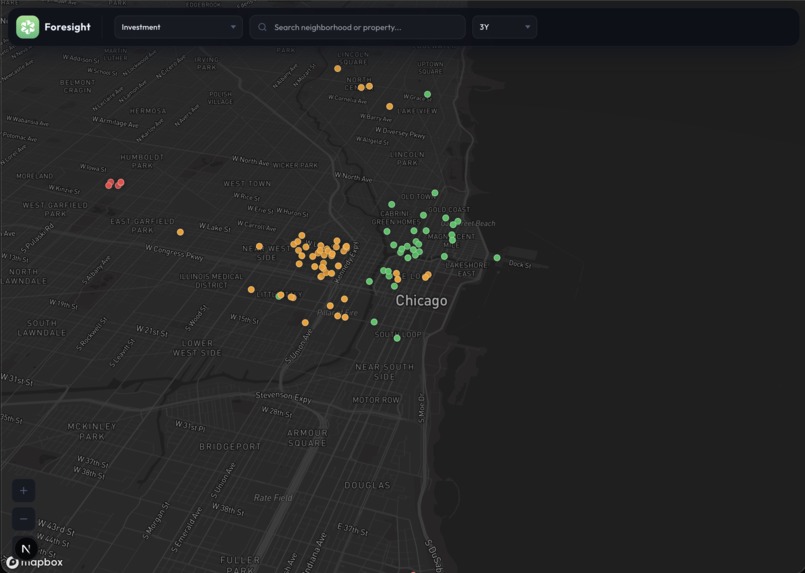Viewport: 805px width, 573px height.
Task: Zoom in with the plus map button
Action: pos(24,490)
